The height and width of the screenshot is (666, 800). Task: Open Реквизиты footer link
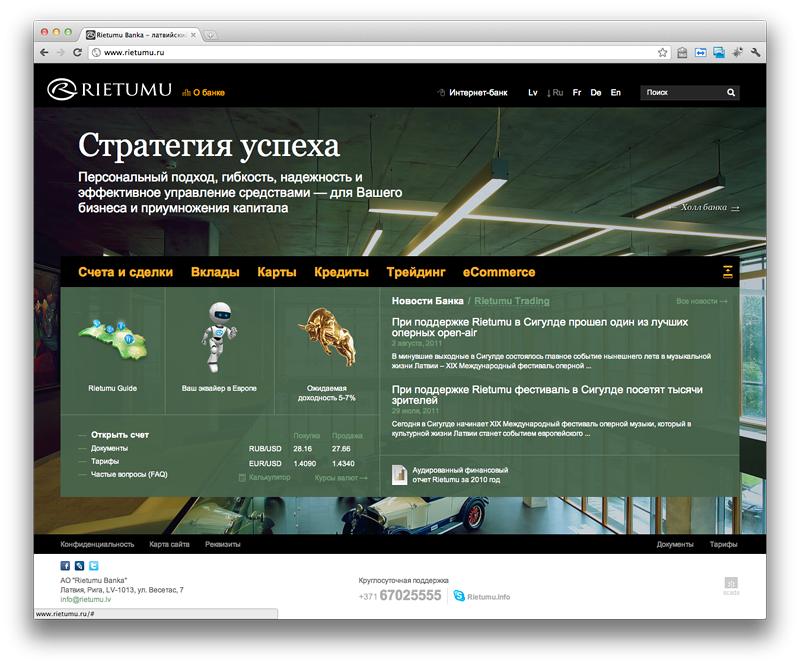coord(222,544)
